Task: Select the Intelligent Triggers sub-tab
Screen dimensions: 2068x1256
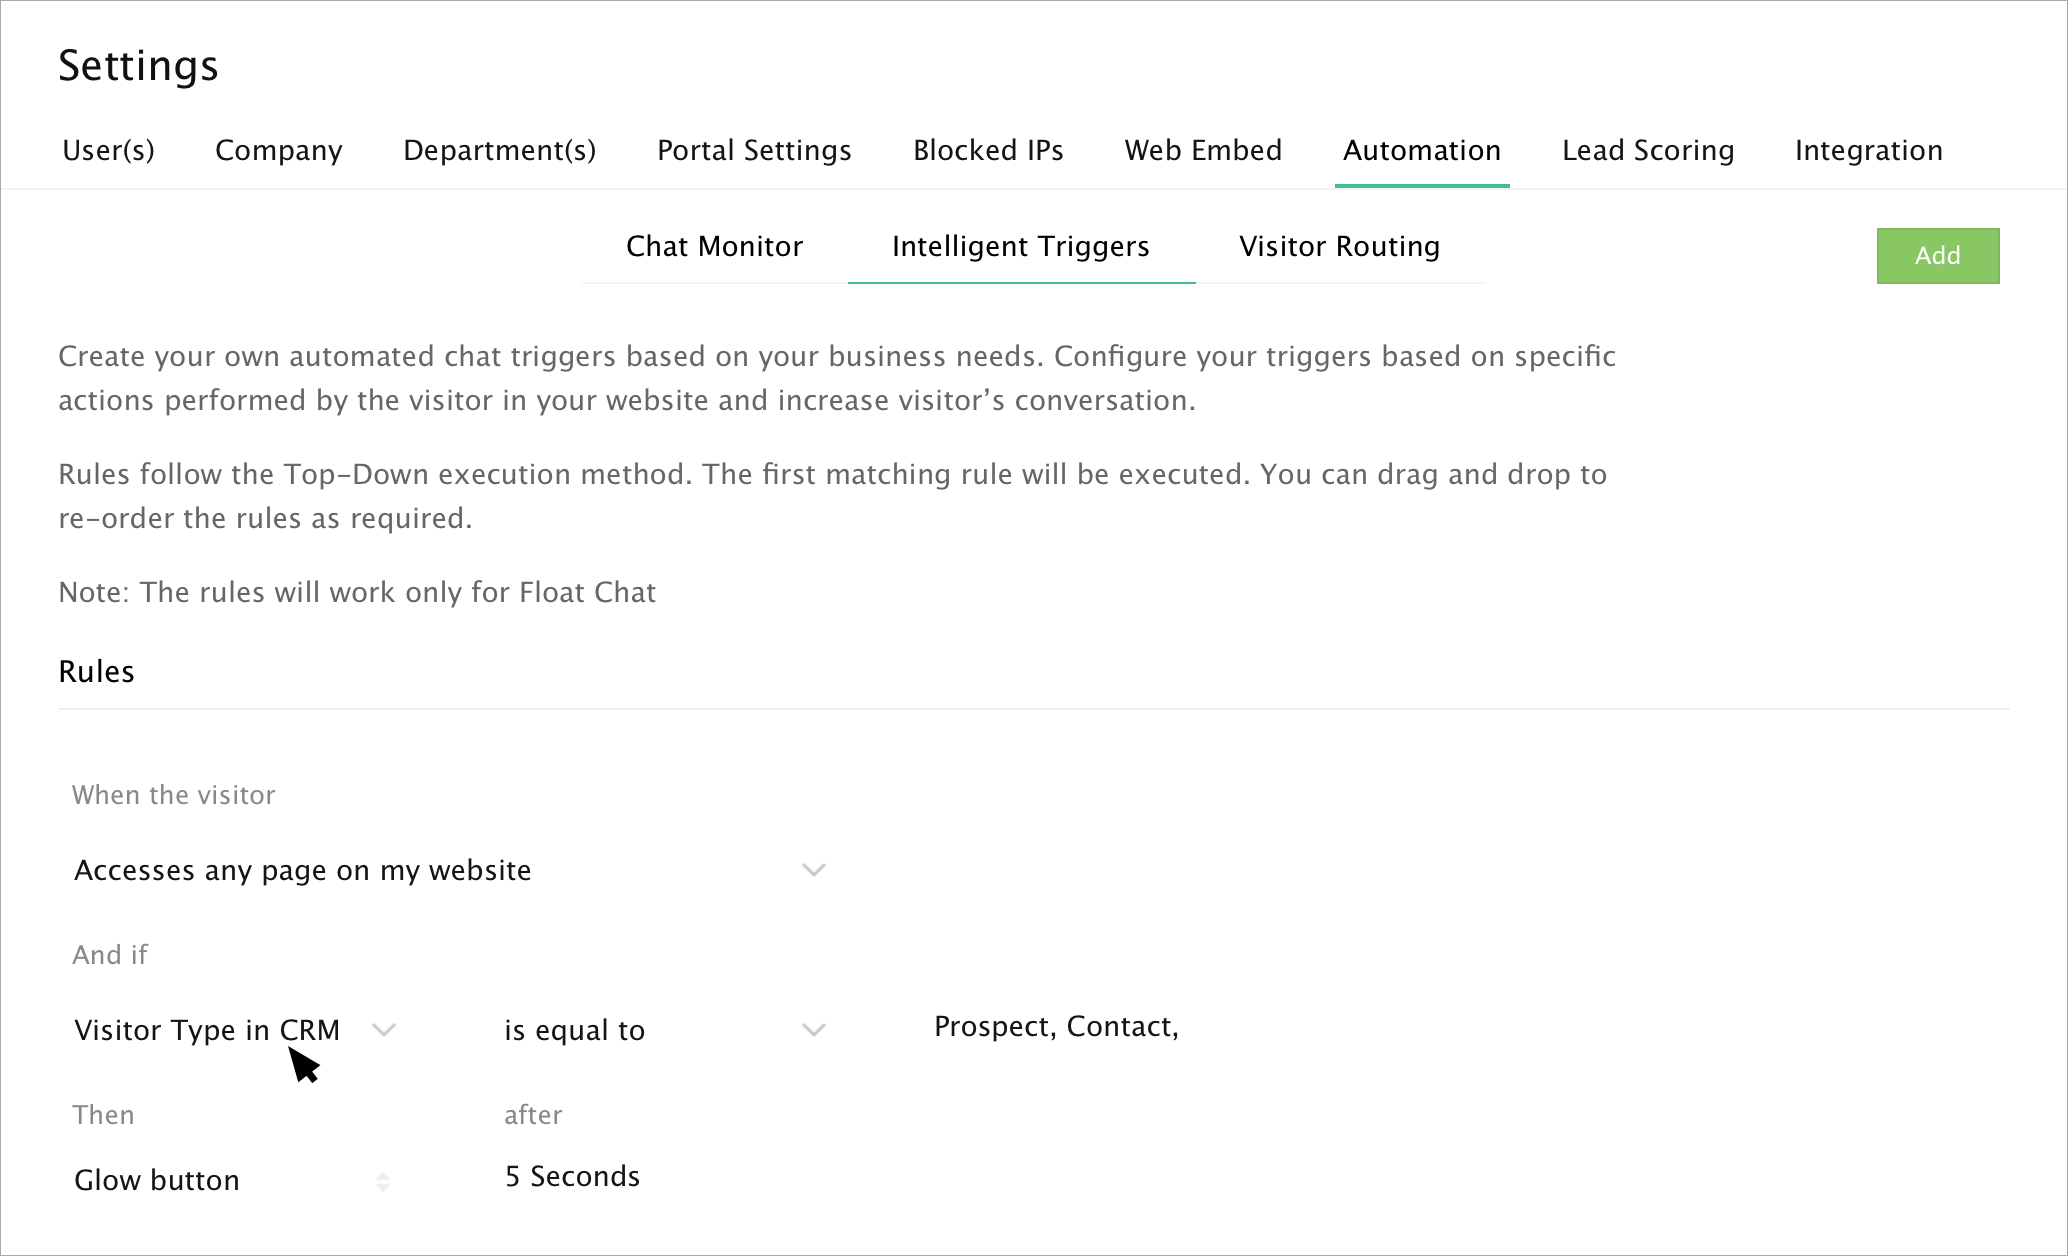Action: pos(1020,246)
